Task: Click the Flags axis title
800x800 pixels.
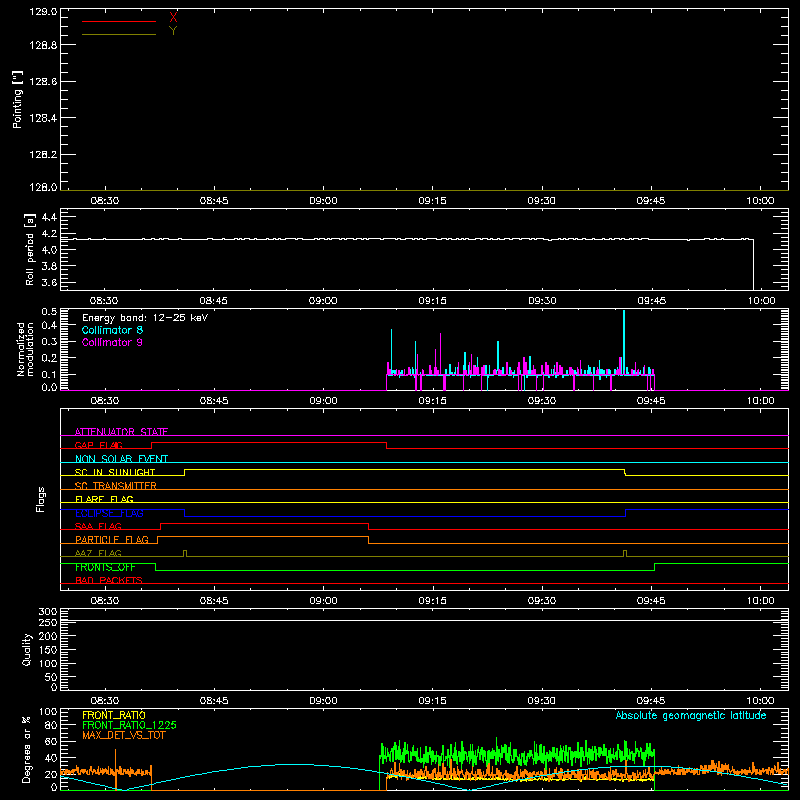Action: tap(40, 499)
